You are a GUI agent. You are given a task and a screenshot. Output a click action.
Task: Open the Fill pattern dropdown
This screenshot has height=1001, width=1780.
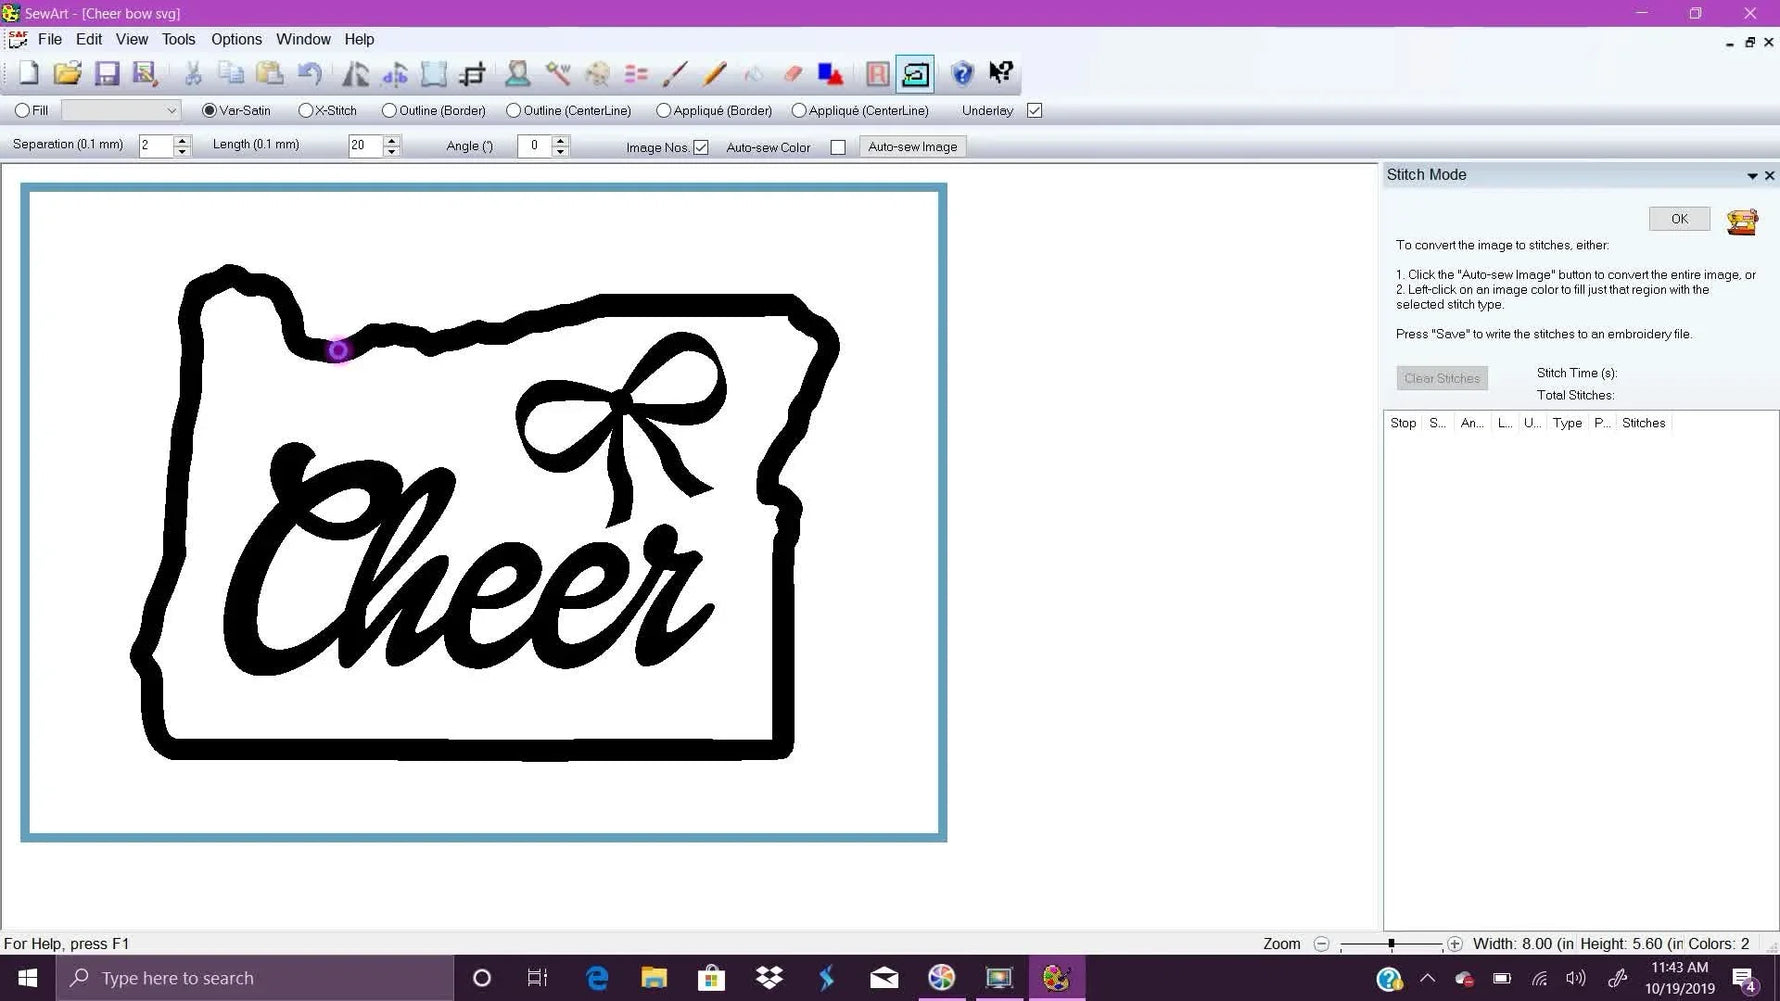click(168, 110)
